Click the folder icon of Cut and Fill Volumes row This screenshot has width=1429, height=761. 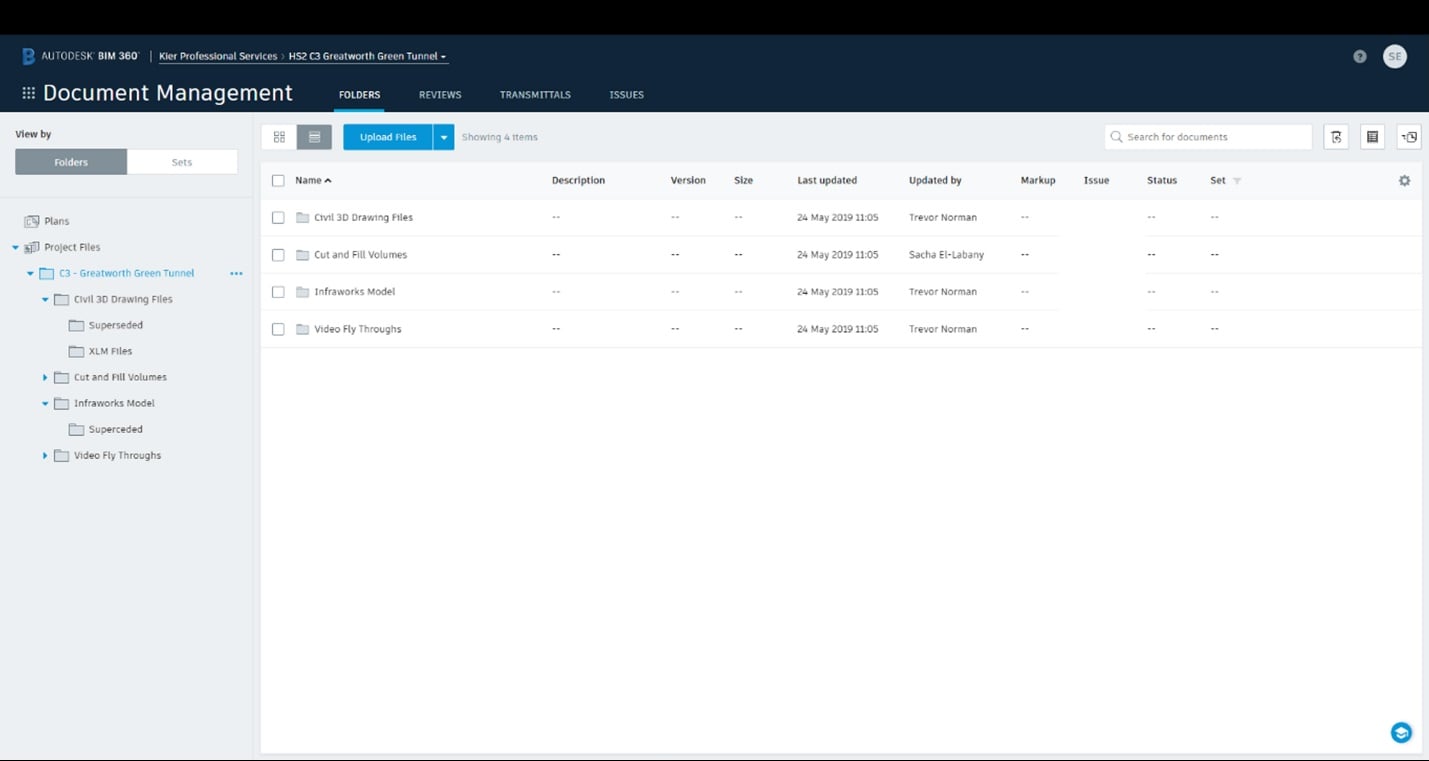tap(303, 255)
